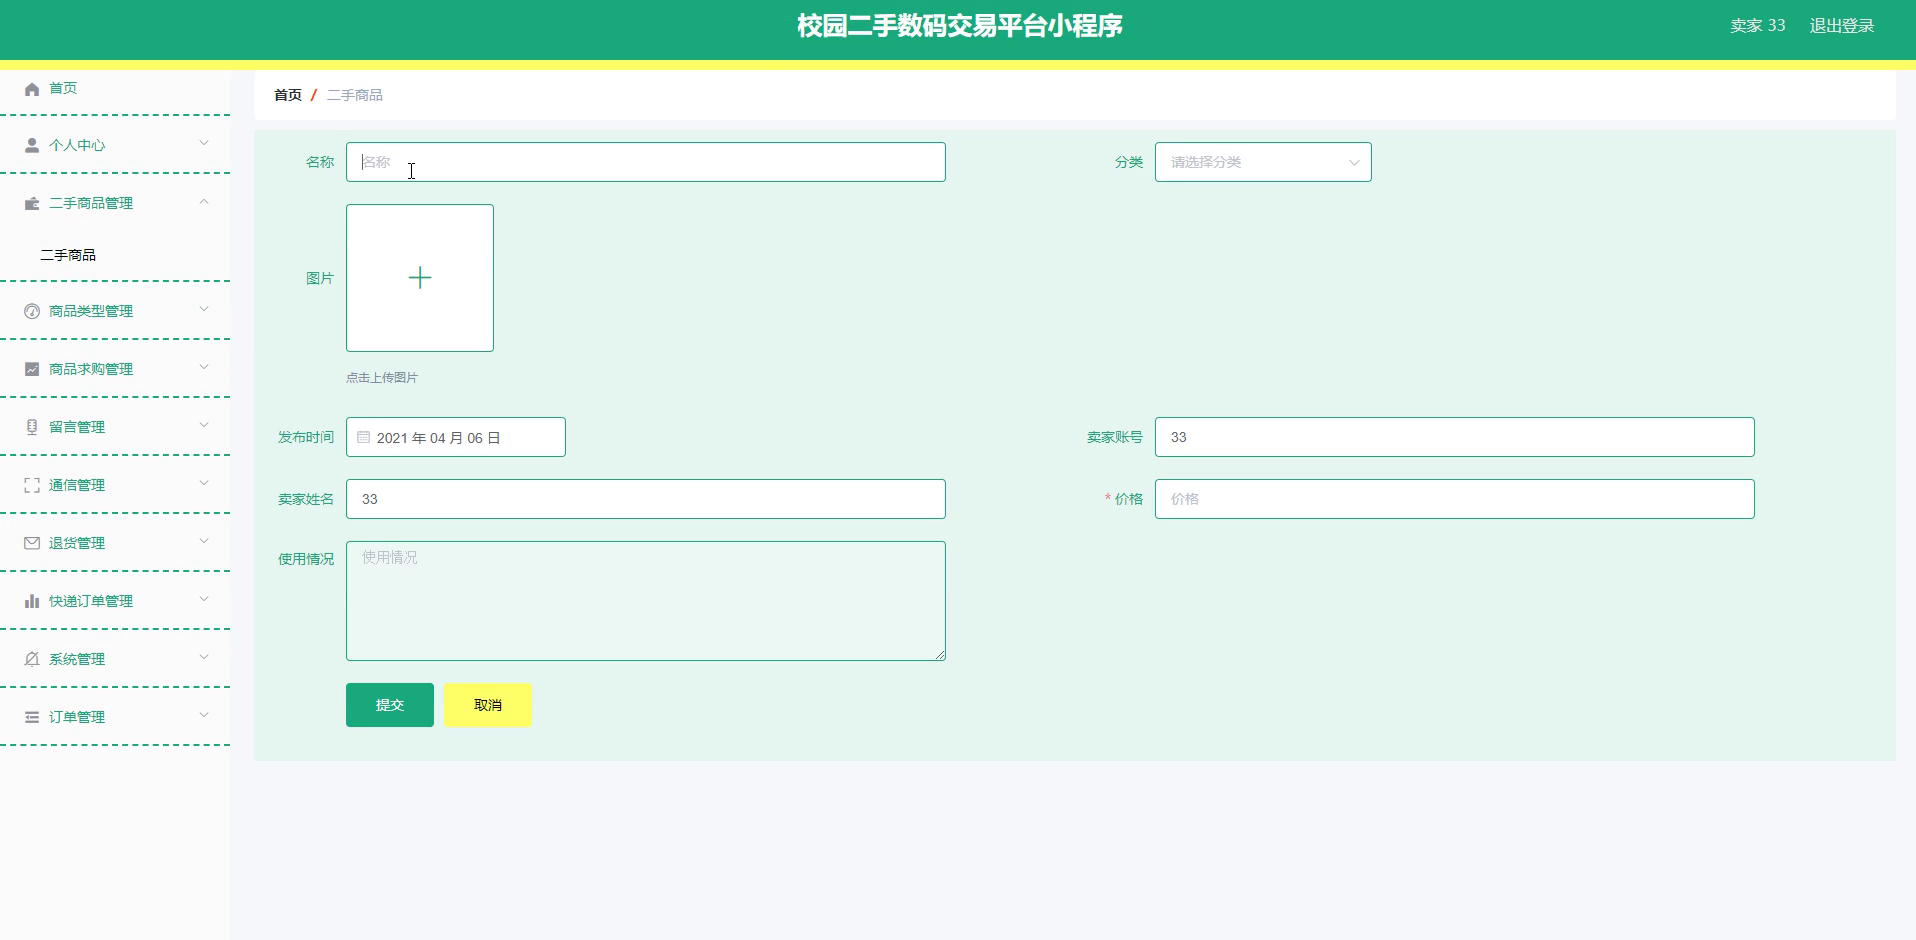Viewport: 1916px width, 940px height.
Task: Expand the 个人中心 chevron
Action: pyautogui.click(x=204, y=143)
